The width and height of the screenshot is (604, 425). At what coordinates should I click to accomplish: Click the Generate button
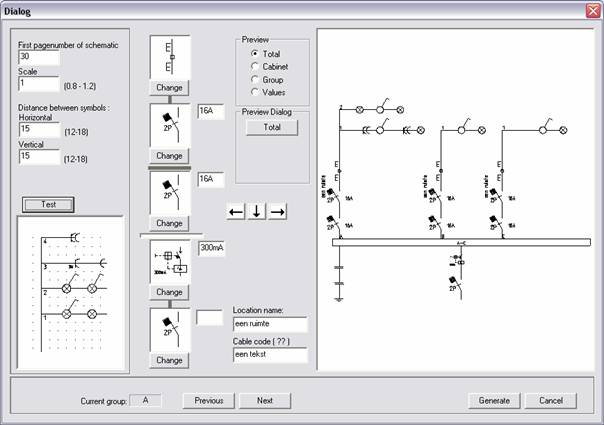(x=495, y=400)
